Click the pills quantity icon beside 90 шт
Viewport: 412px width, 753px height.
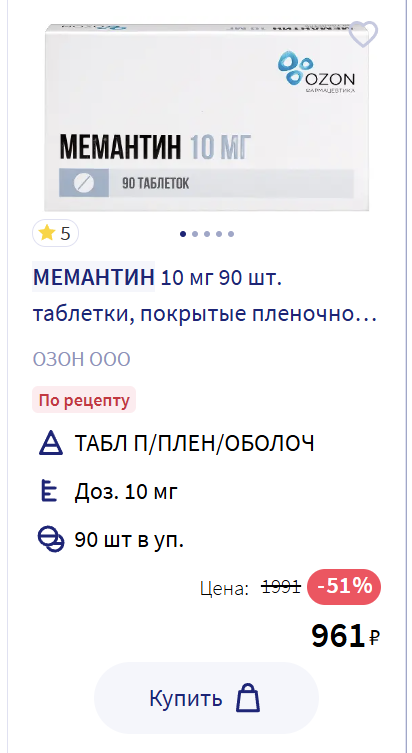pos(51,540)
